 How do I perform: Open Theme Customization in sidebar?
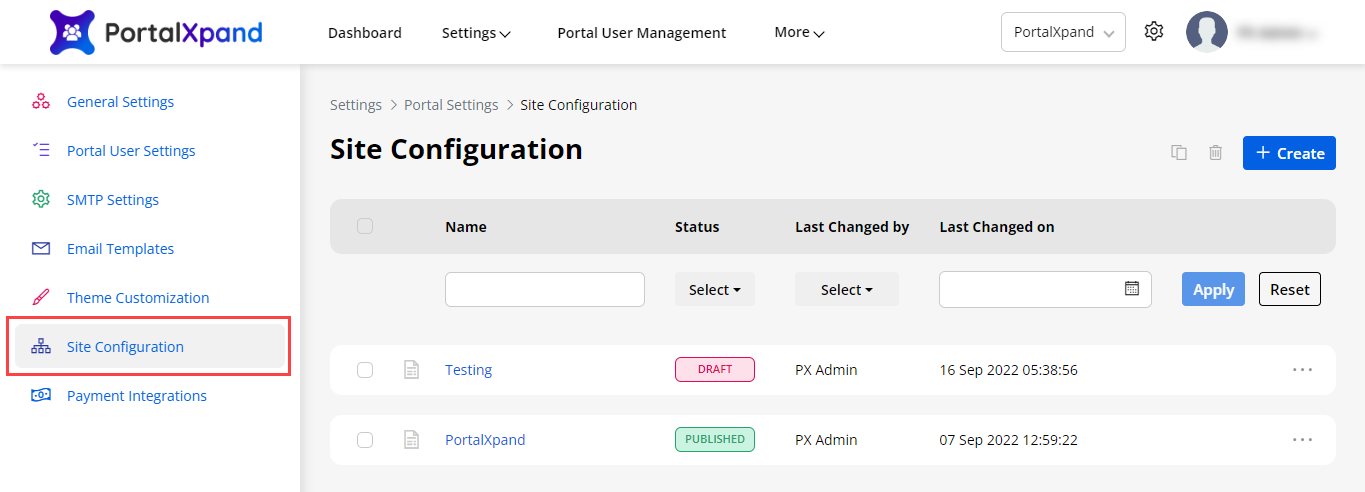[x=138, y=298]
